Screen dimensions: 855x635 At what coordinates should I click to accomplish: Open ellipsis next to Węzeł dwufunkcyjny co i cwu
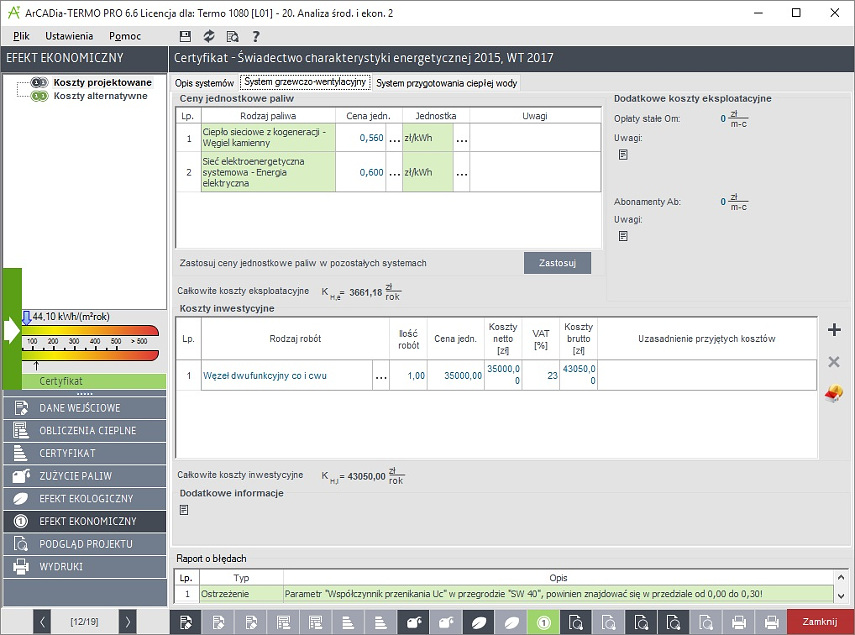click(x=381, y=376)
